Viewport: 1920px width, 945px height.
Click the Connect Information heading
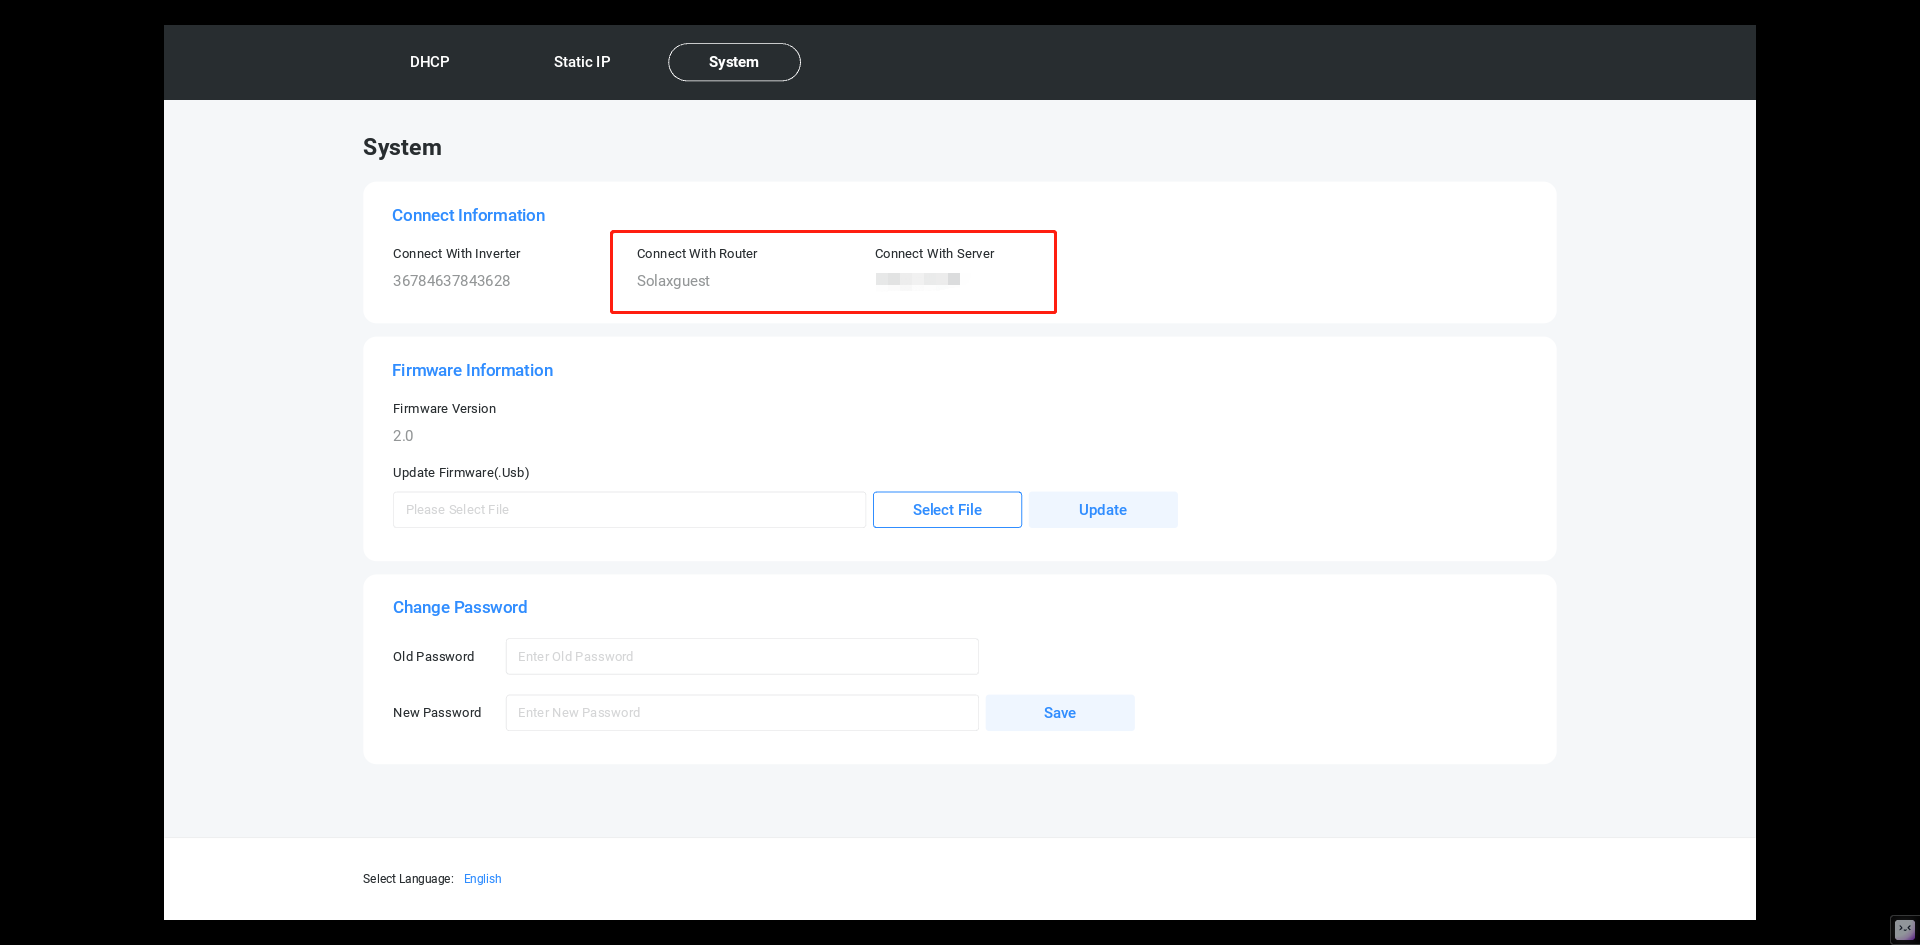[468, 215]
